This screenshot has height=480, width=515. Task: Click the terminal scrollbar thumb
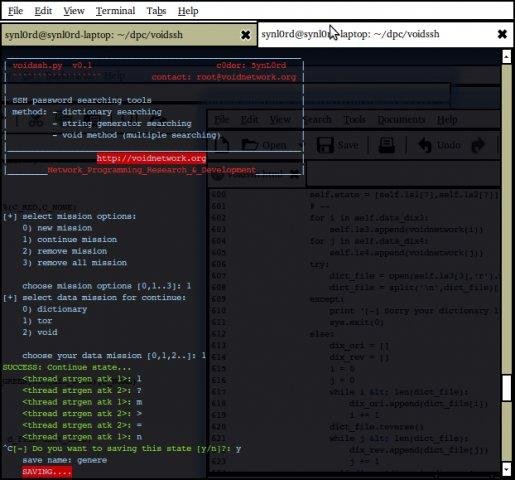(506, 388)
